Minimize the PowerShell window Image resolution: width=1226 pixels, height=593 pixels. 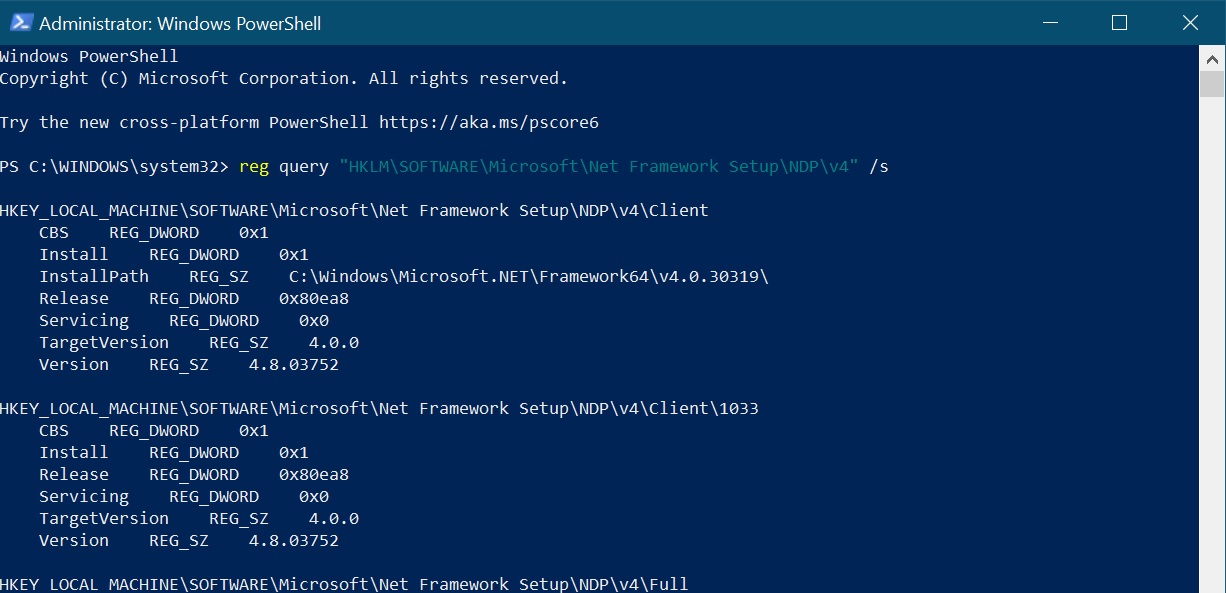[1050, 22]
